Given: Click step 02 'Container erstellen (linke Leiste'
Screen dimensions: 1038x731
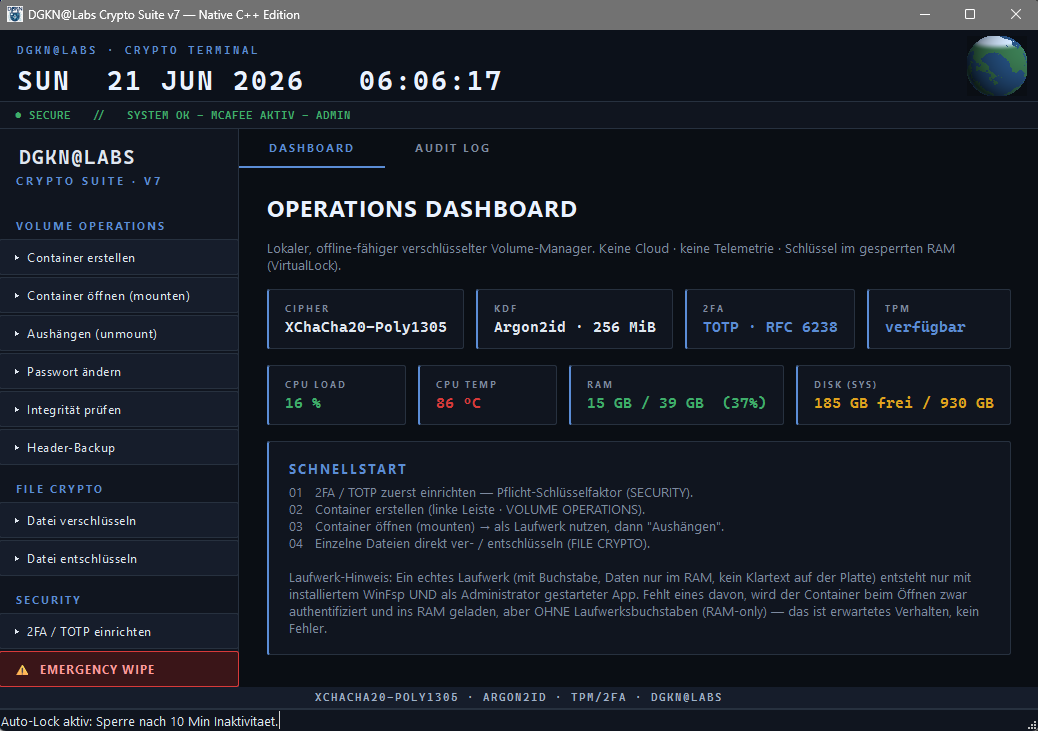Looking at the screenshot, I should [x=467, y=510].
